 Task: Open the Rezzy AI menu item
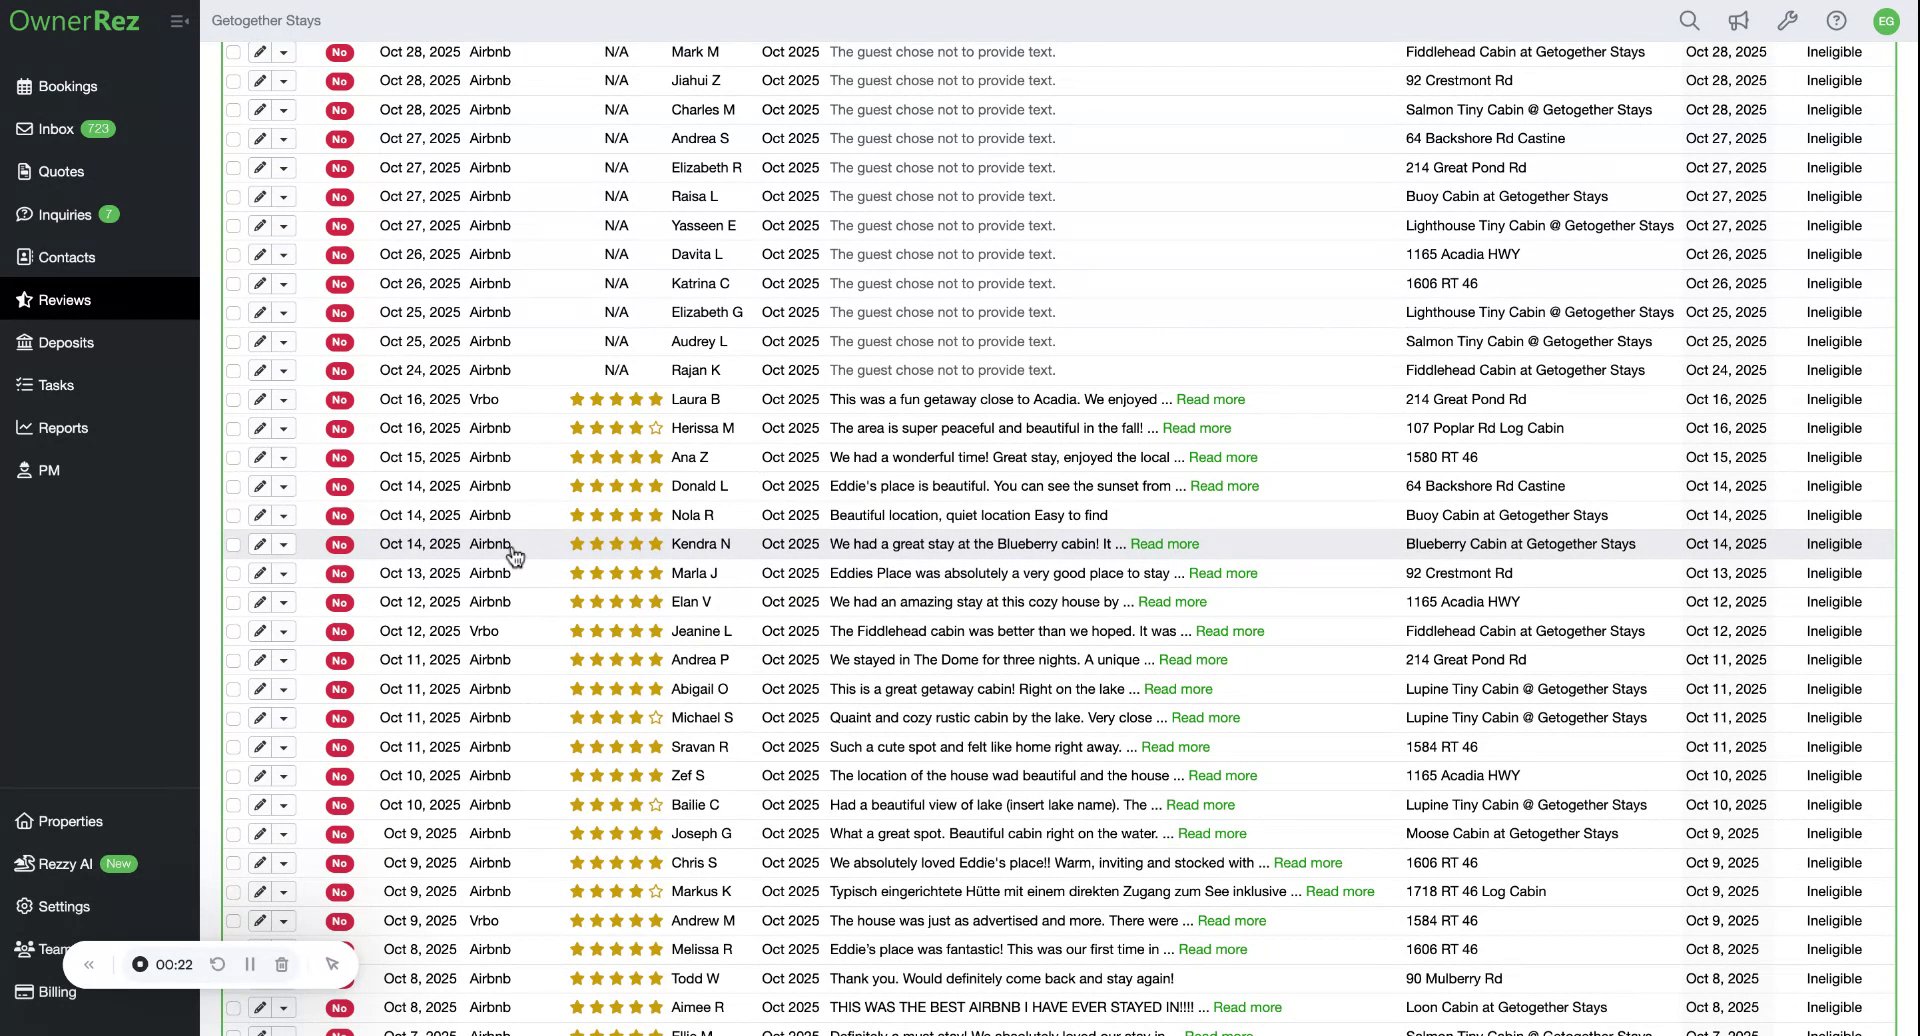pyautogui.click(x=64, y=863)
